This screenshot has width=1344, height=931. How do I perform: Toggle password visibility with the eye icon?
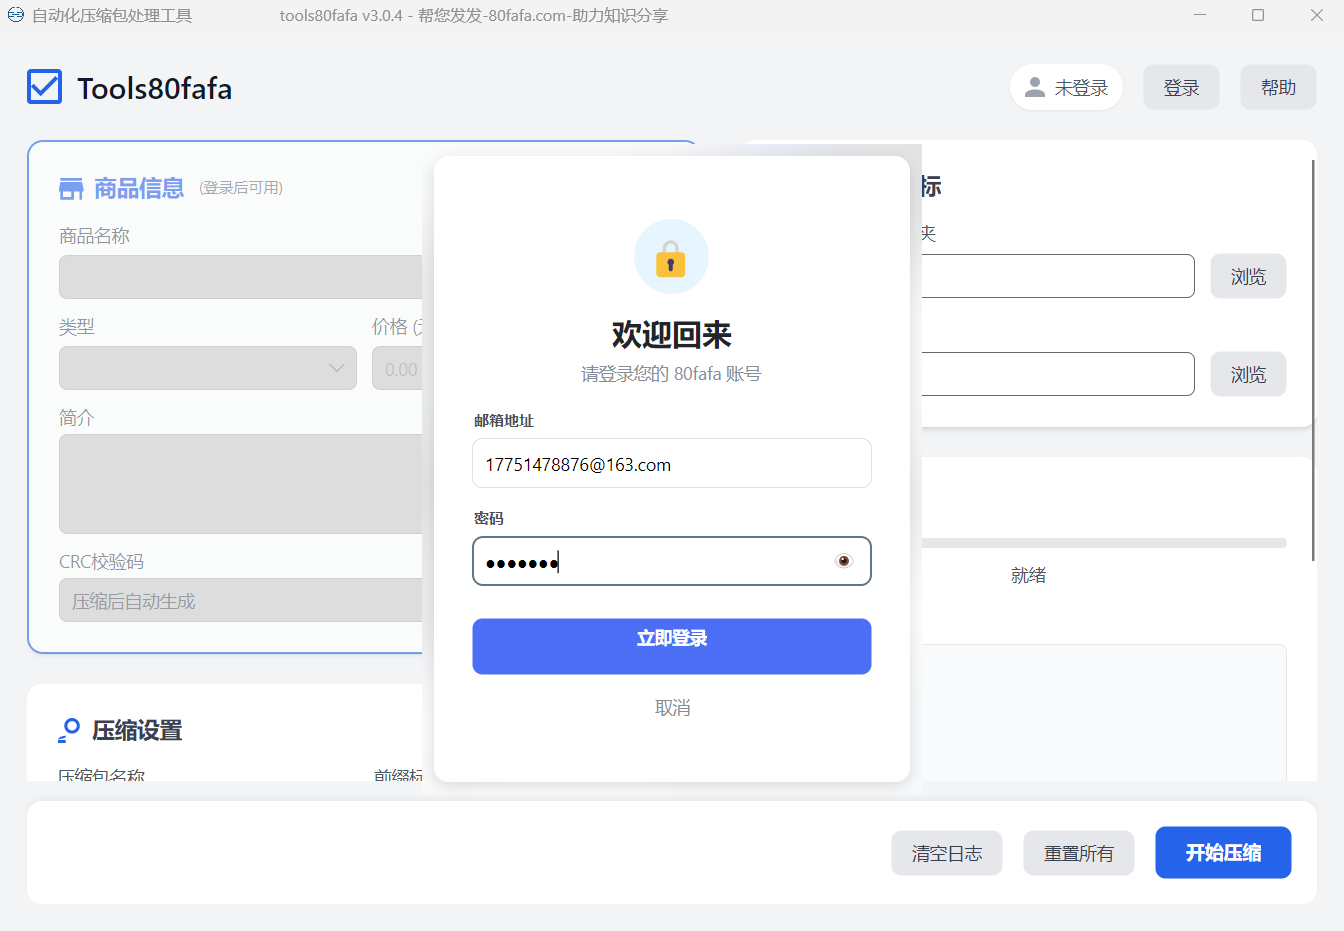(x=844, y=561)
